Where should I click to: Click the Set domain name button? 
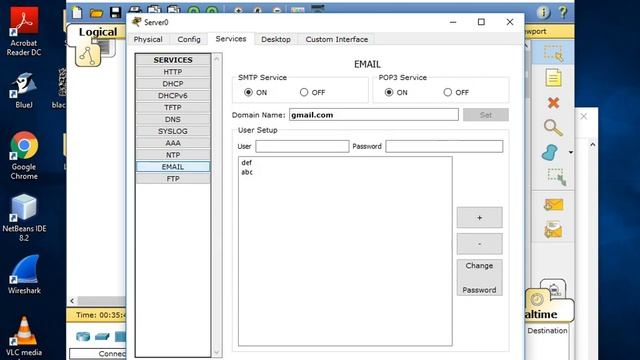486,115
